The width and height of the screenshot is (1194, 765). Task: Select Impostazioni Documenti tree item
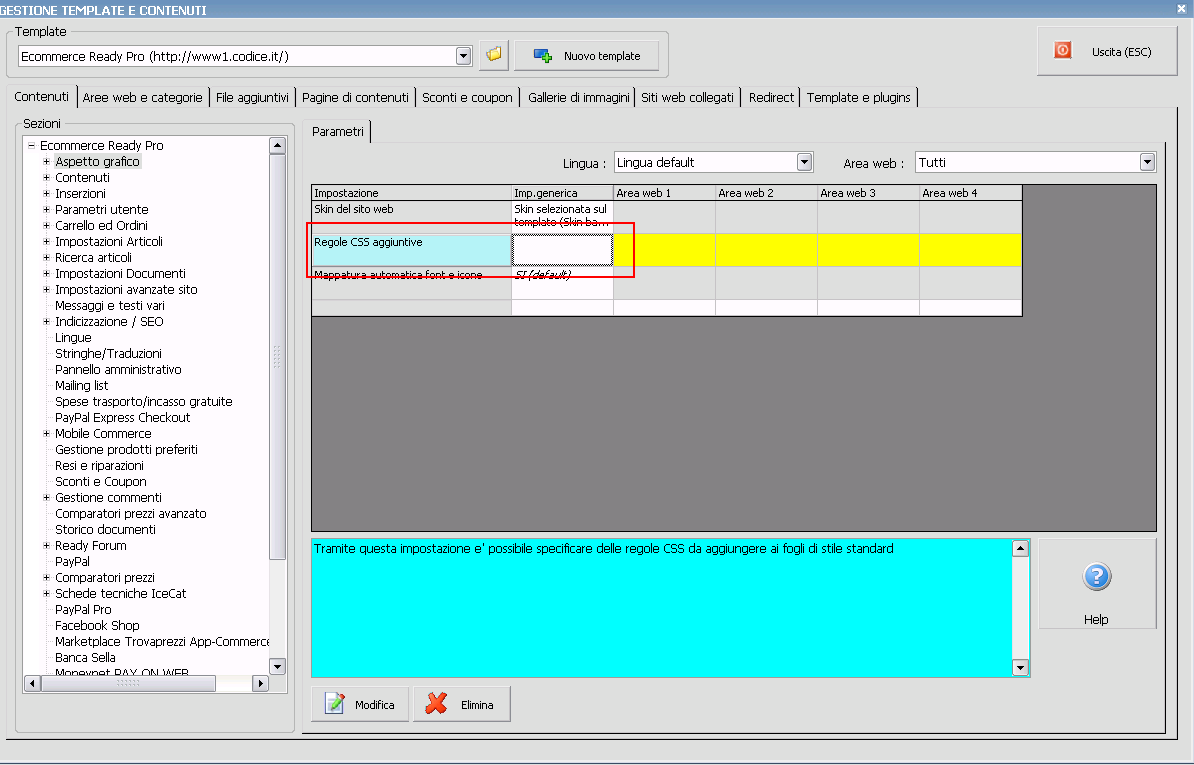click(x=120, y=273)
